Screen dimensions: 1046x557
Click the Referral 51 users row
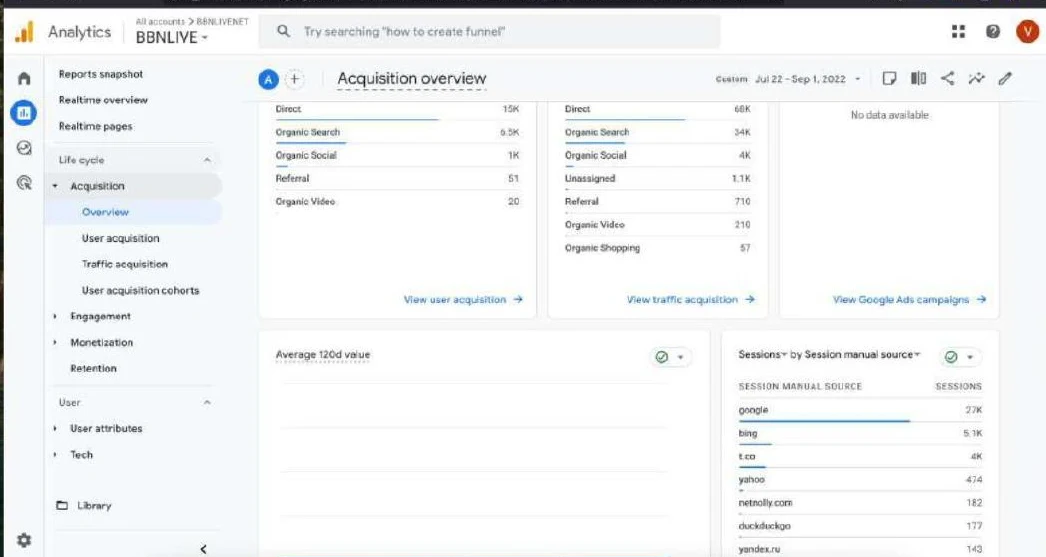(397, 179)
